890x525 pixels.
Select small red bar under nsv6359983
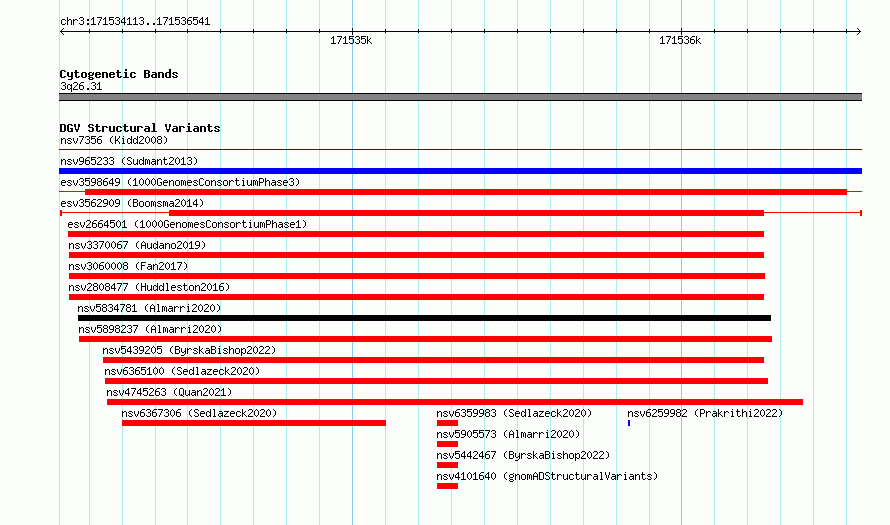click(447, 423)
